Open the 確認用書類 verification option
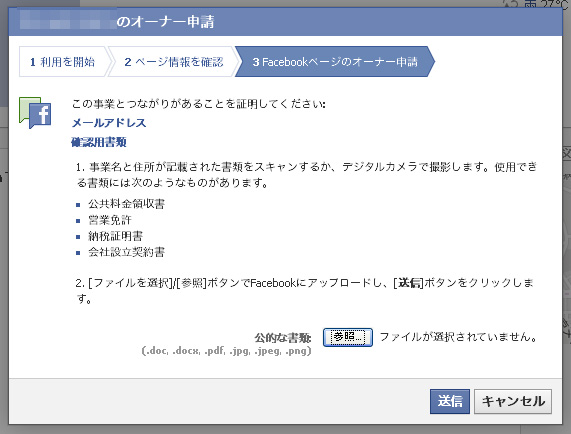571x434 pixels. click(x=99, y=142)
